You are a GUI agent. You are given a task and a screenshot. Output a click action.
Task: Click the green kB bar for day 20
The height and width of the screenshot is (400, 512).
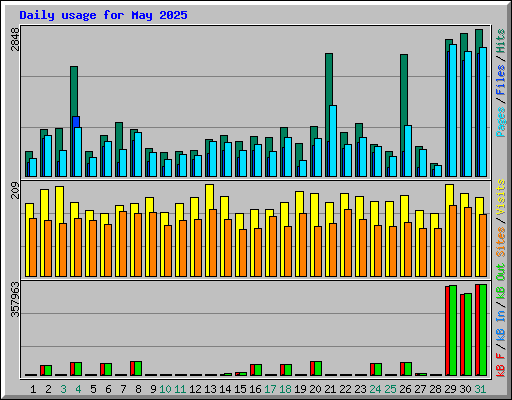(318, 368)
